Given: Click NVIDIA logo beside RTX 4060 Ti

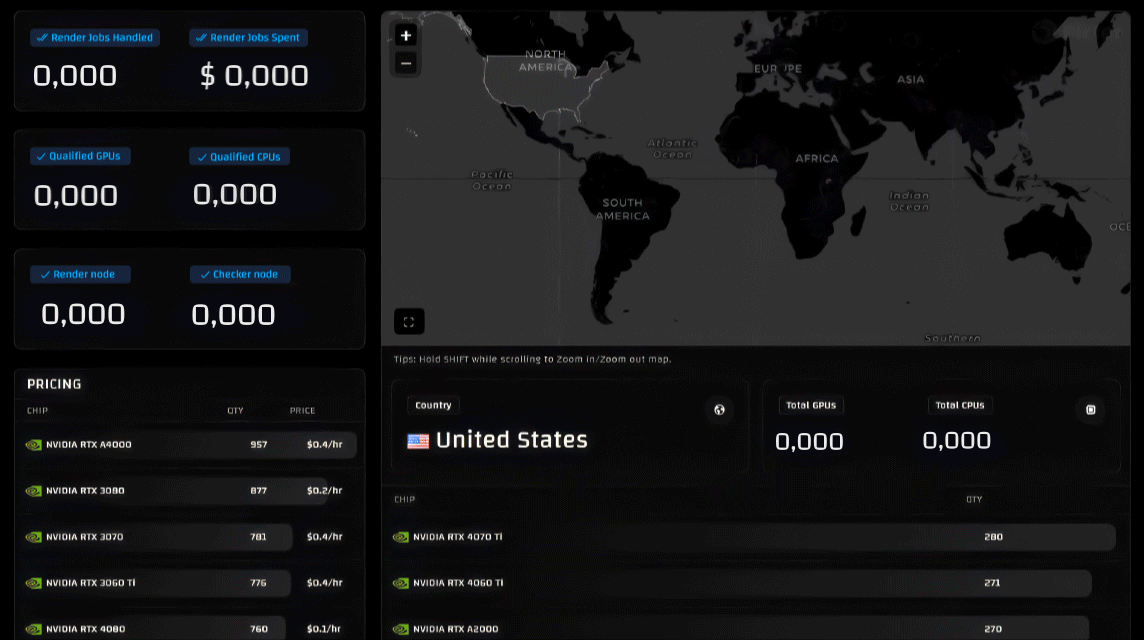Looking at the screenshot, I should (x=401, y=583).
